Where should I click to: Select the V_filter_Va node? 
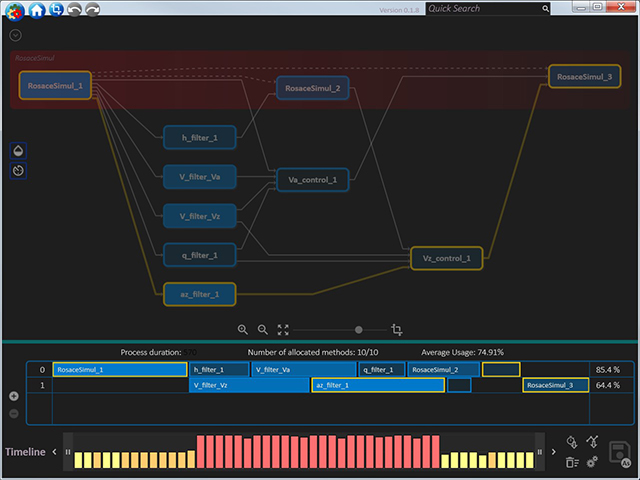pos(200,177)
